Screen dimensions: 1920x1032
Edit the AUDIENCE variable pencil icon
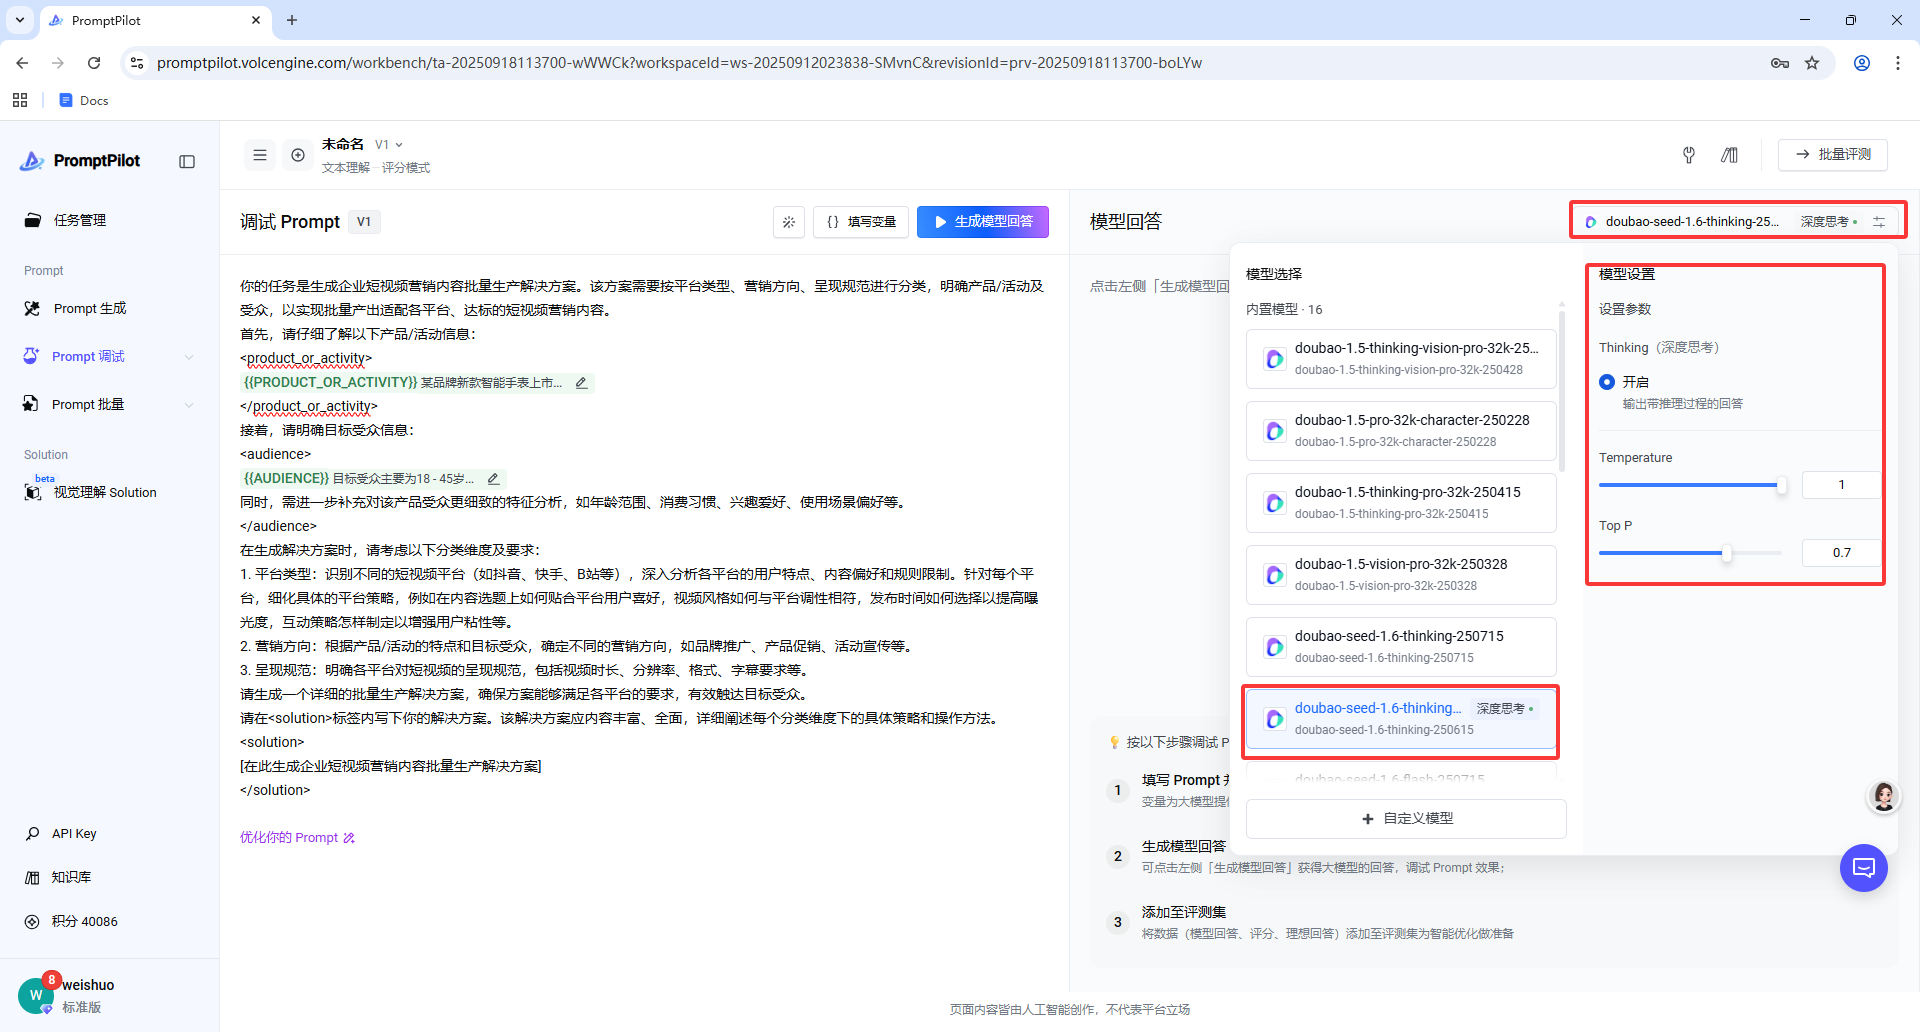tap(493, 479)
